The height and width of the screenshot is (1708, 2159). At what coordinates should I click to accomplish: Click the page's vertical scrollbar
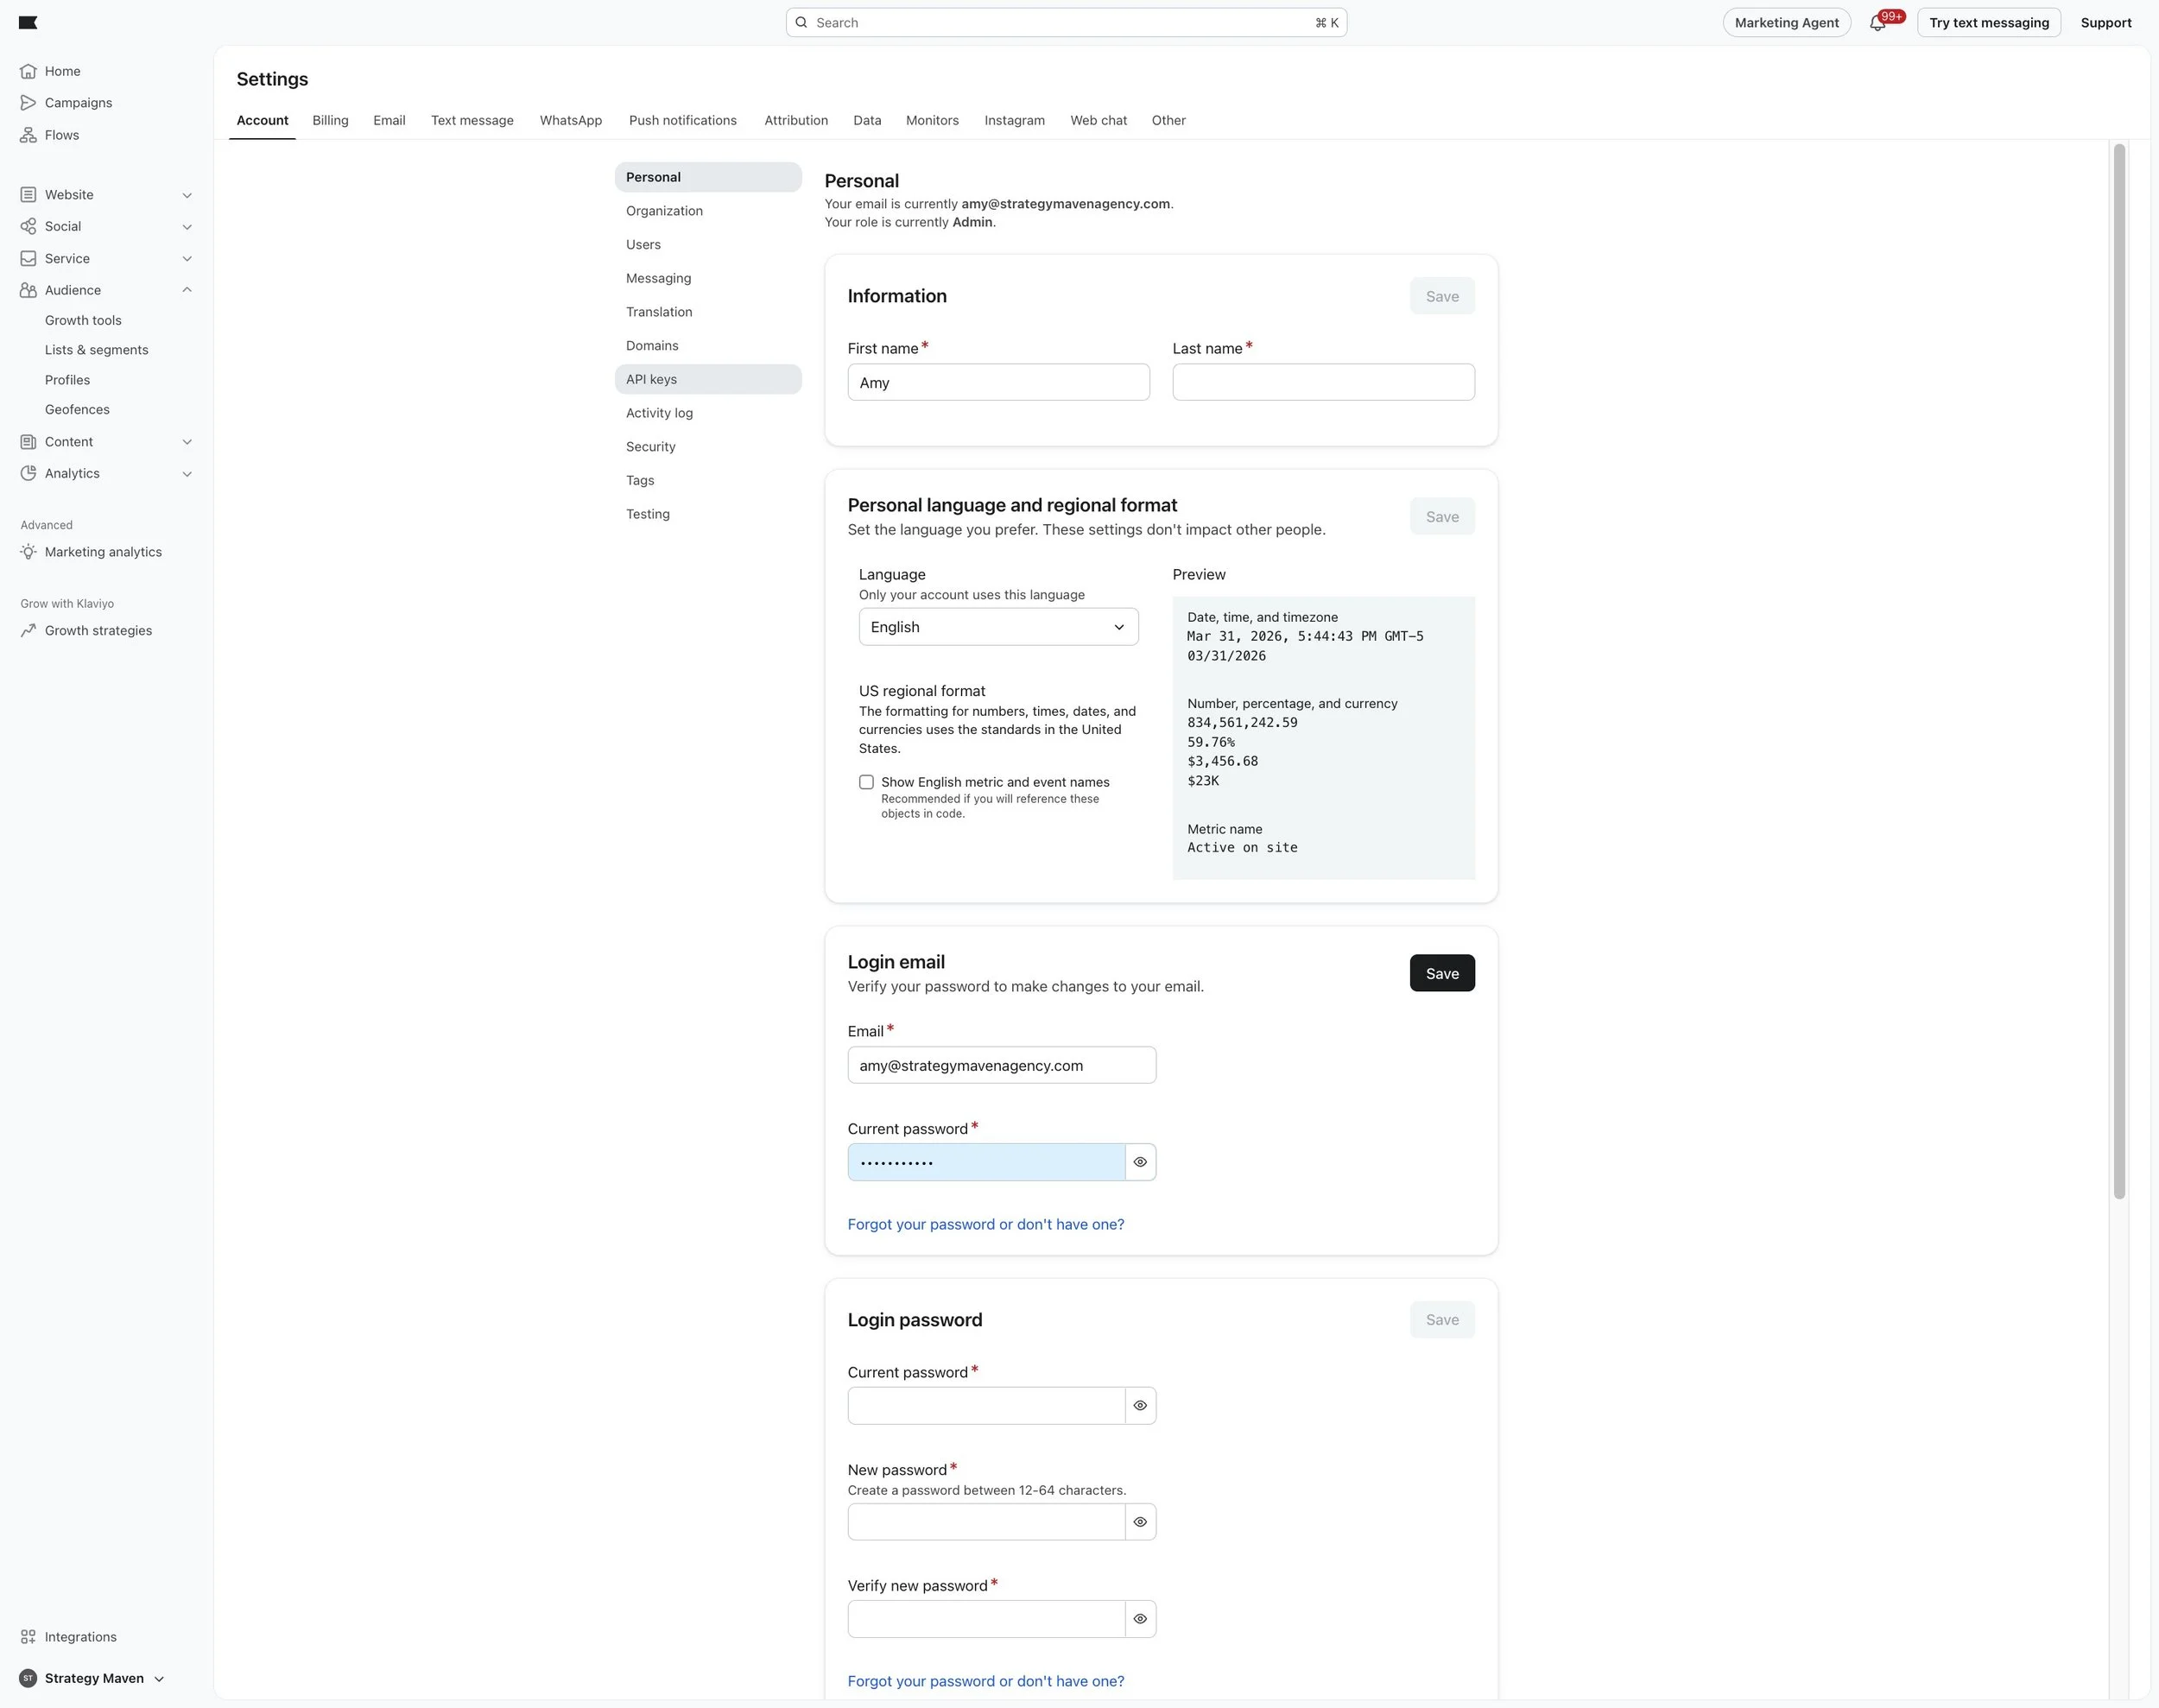(2118, 670)
